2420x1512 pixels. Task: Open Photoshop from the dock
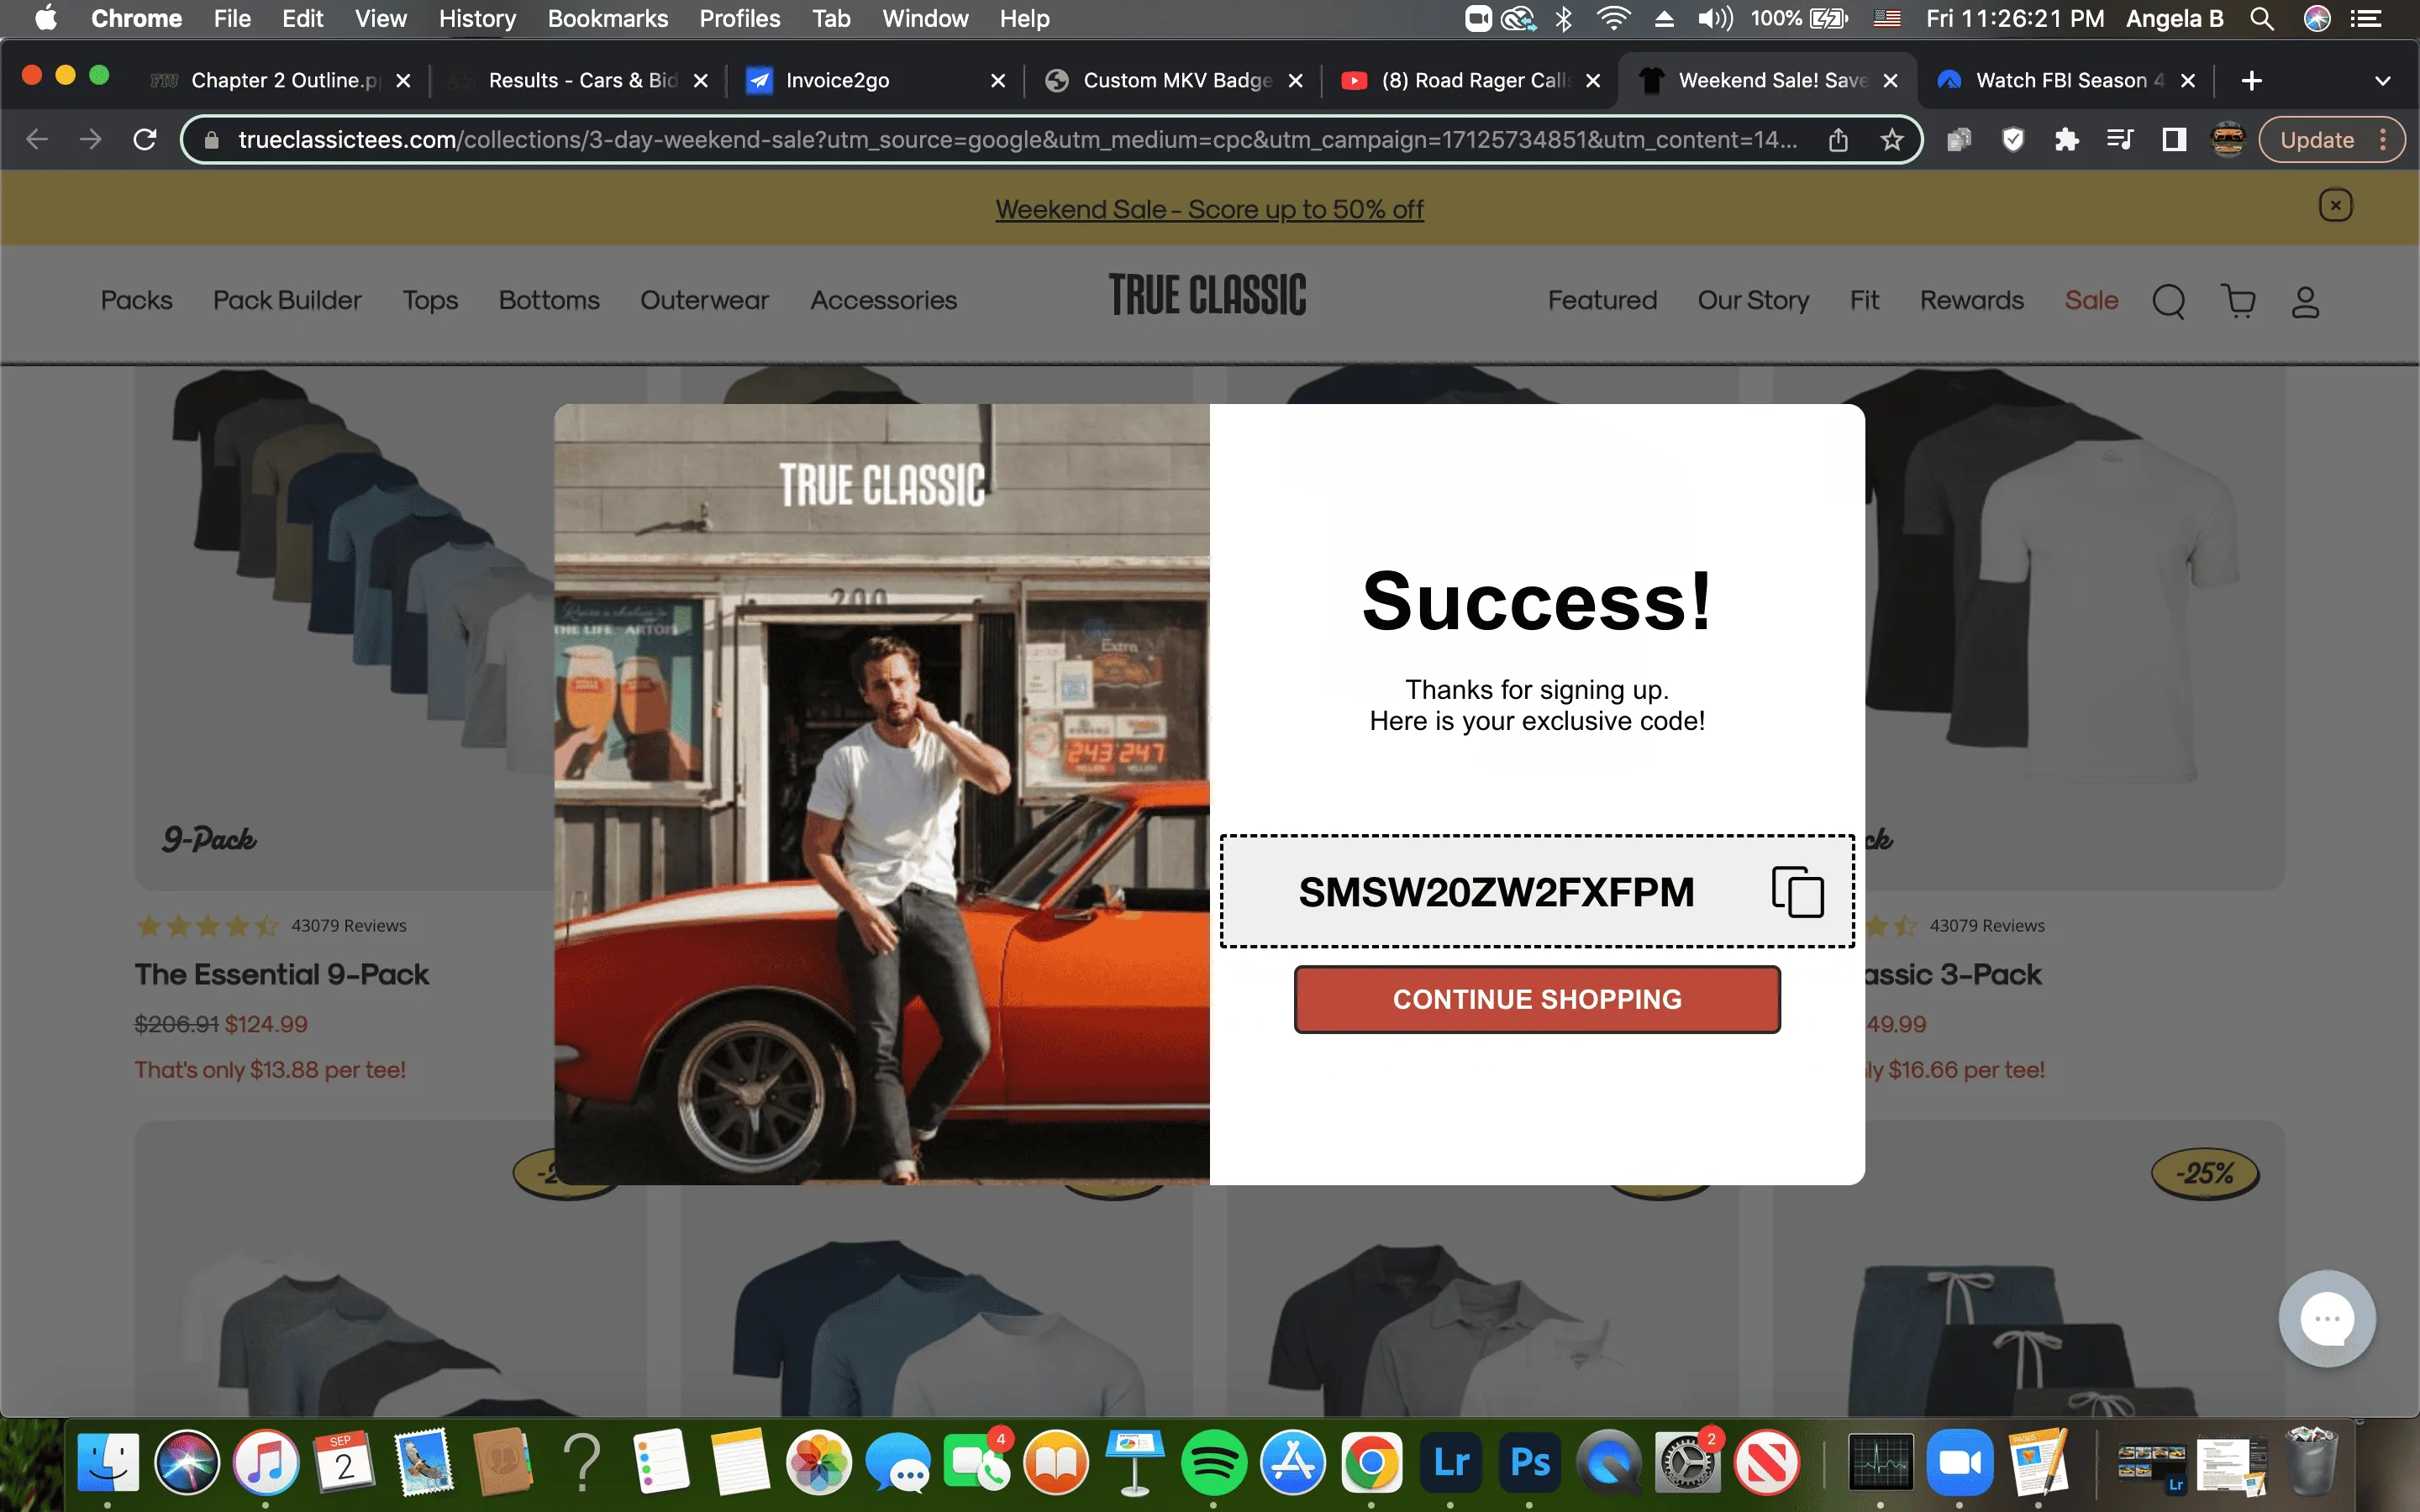click(x=1529, y=1463)
